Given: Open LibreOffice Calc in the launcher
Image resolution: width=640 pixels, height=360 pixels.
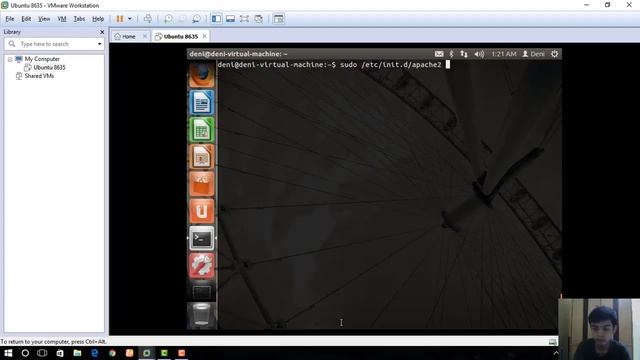Looking at the screenshot, I should pos(202,129).
